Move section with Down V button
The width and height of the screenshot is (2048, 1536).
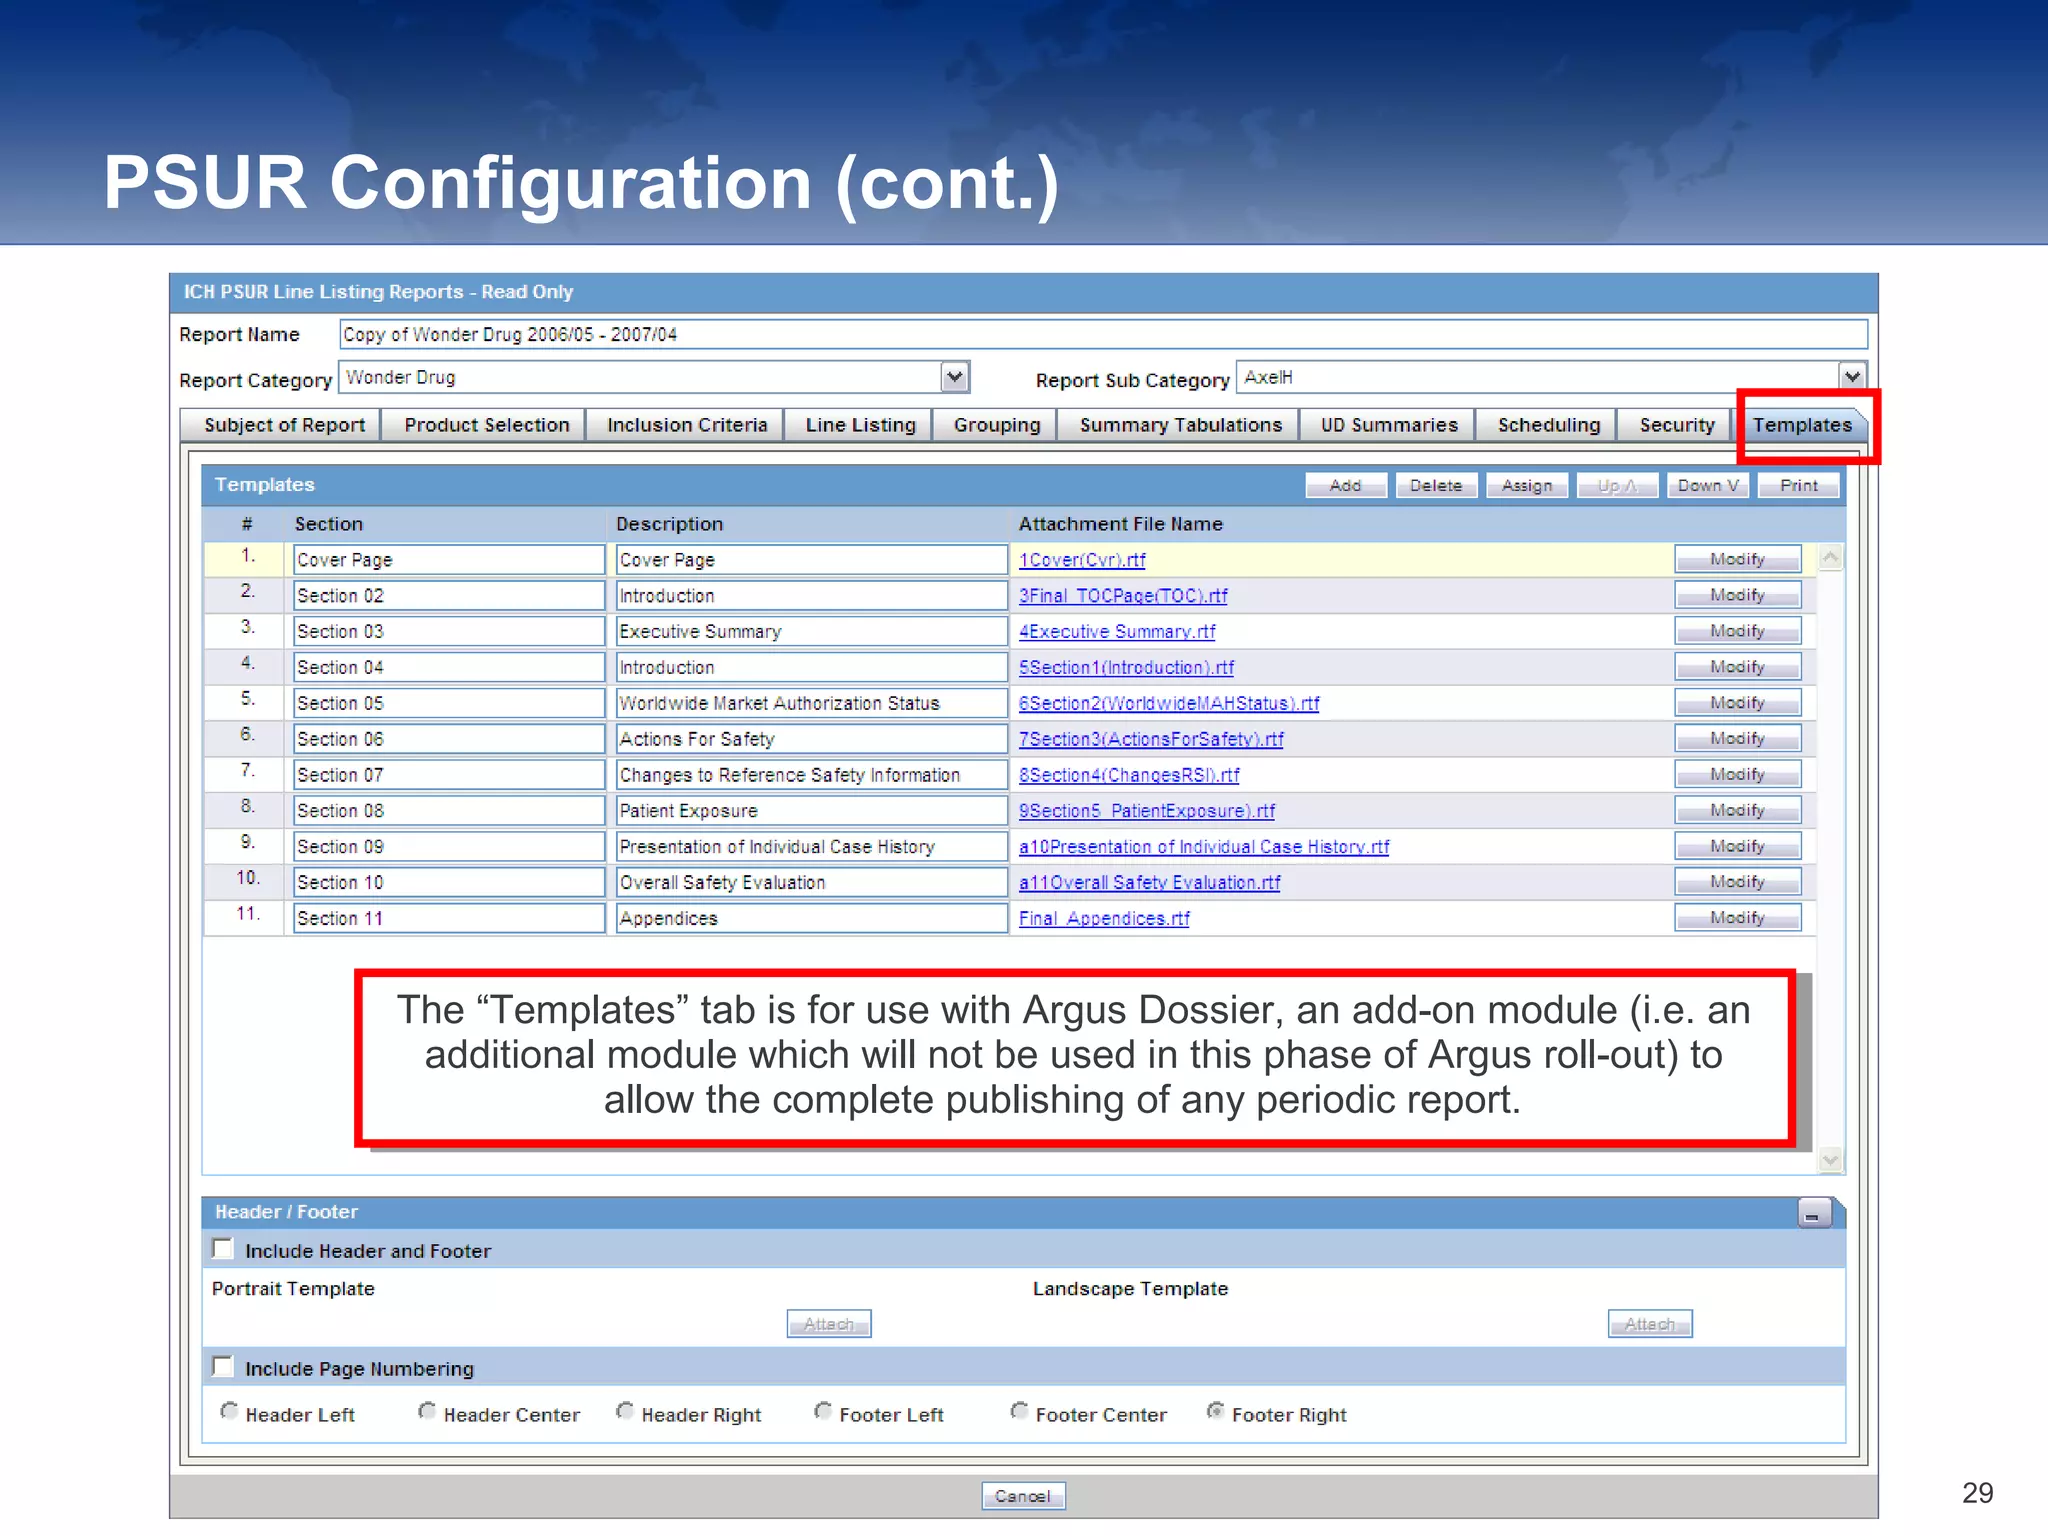[x=1708, y=485]
